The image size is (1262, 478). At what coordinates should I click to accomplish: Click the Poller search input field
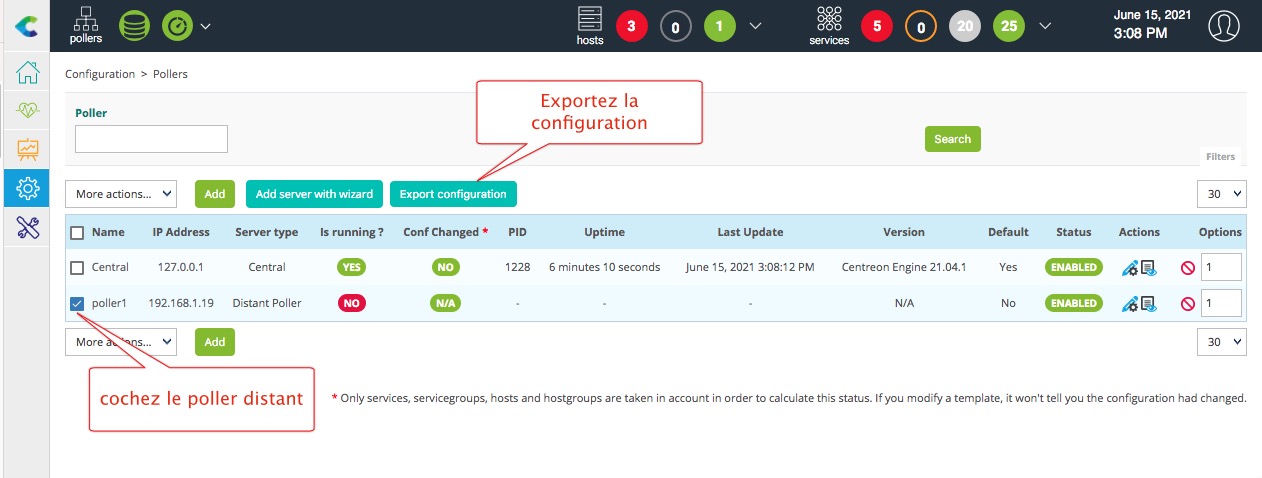[151, 139]
